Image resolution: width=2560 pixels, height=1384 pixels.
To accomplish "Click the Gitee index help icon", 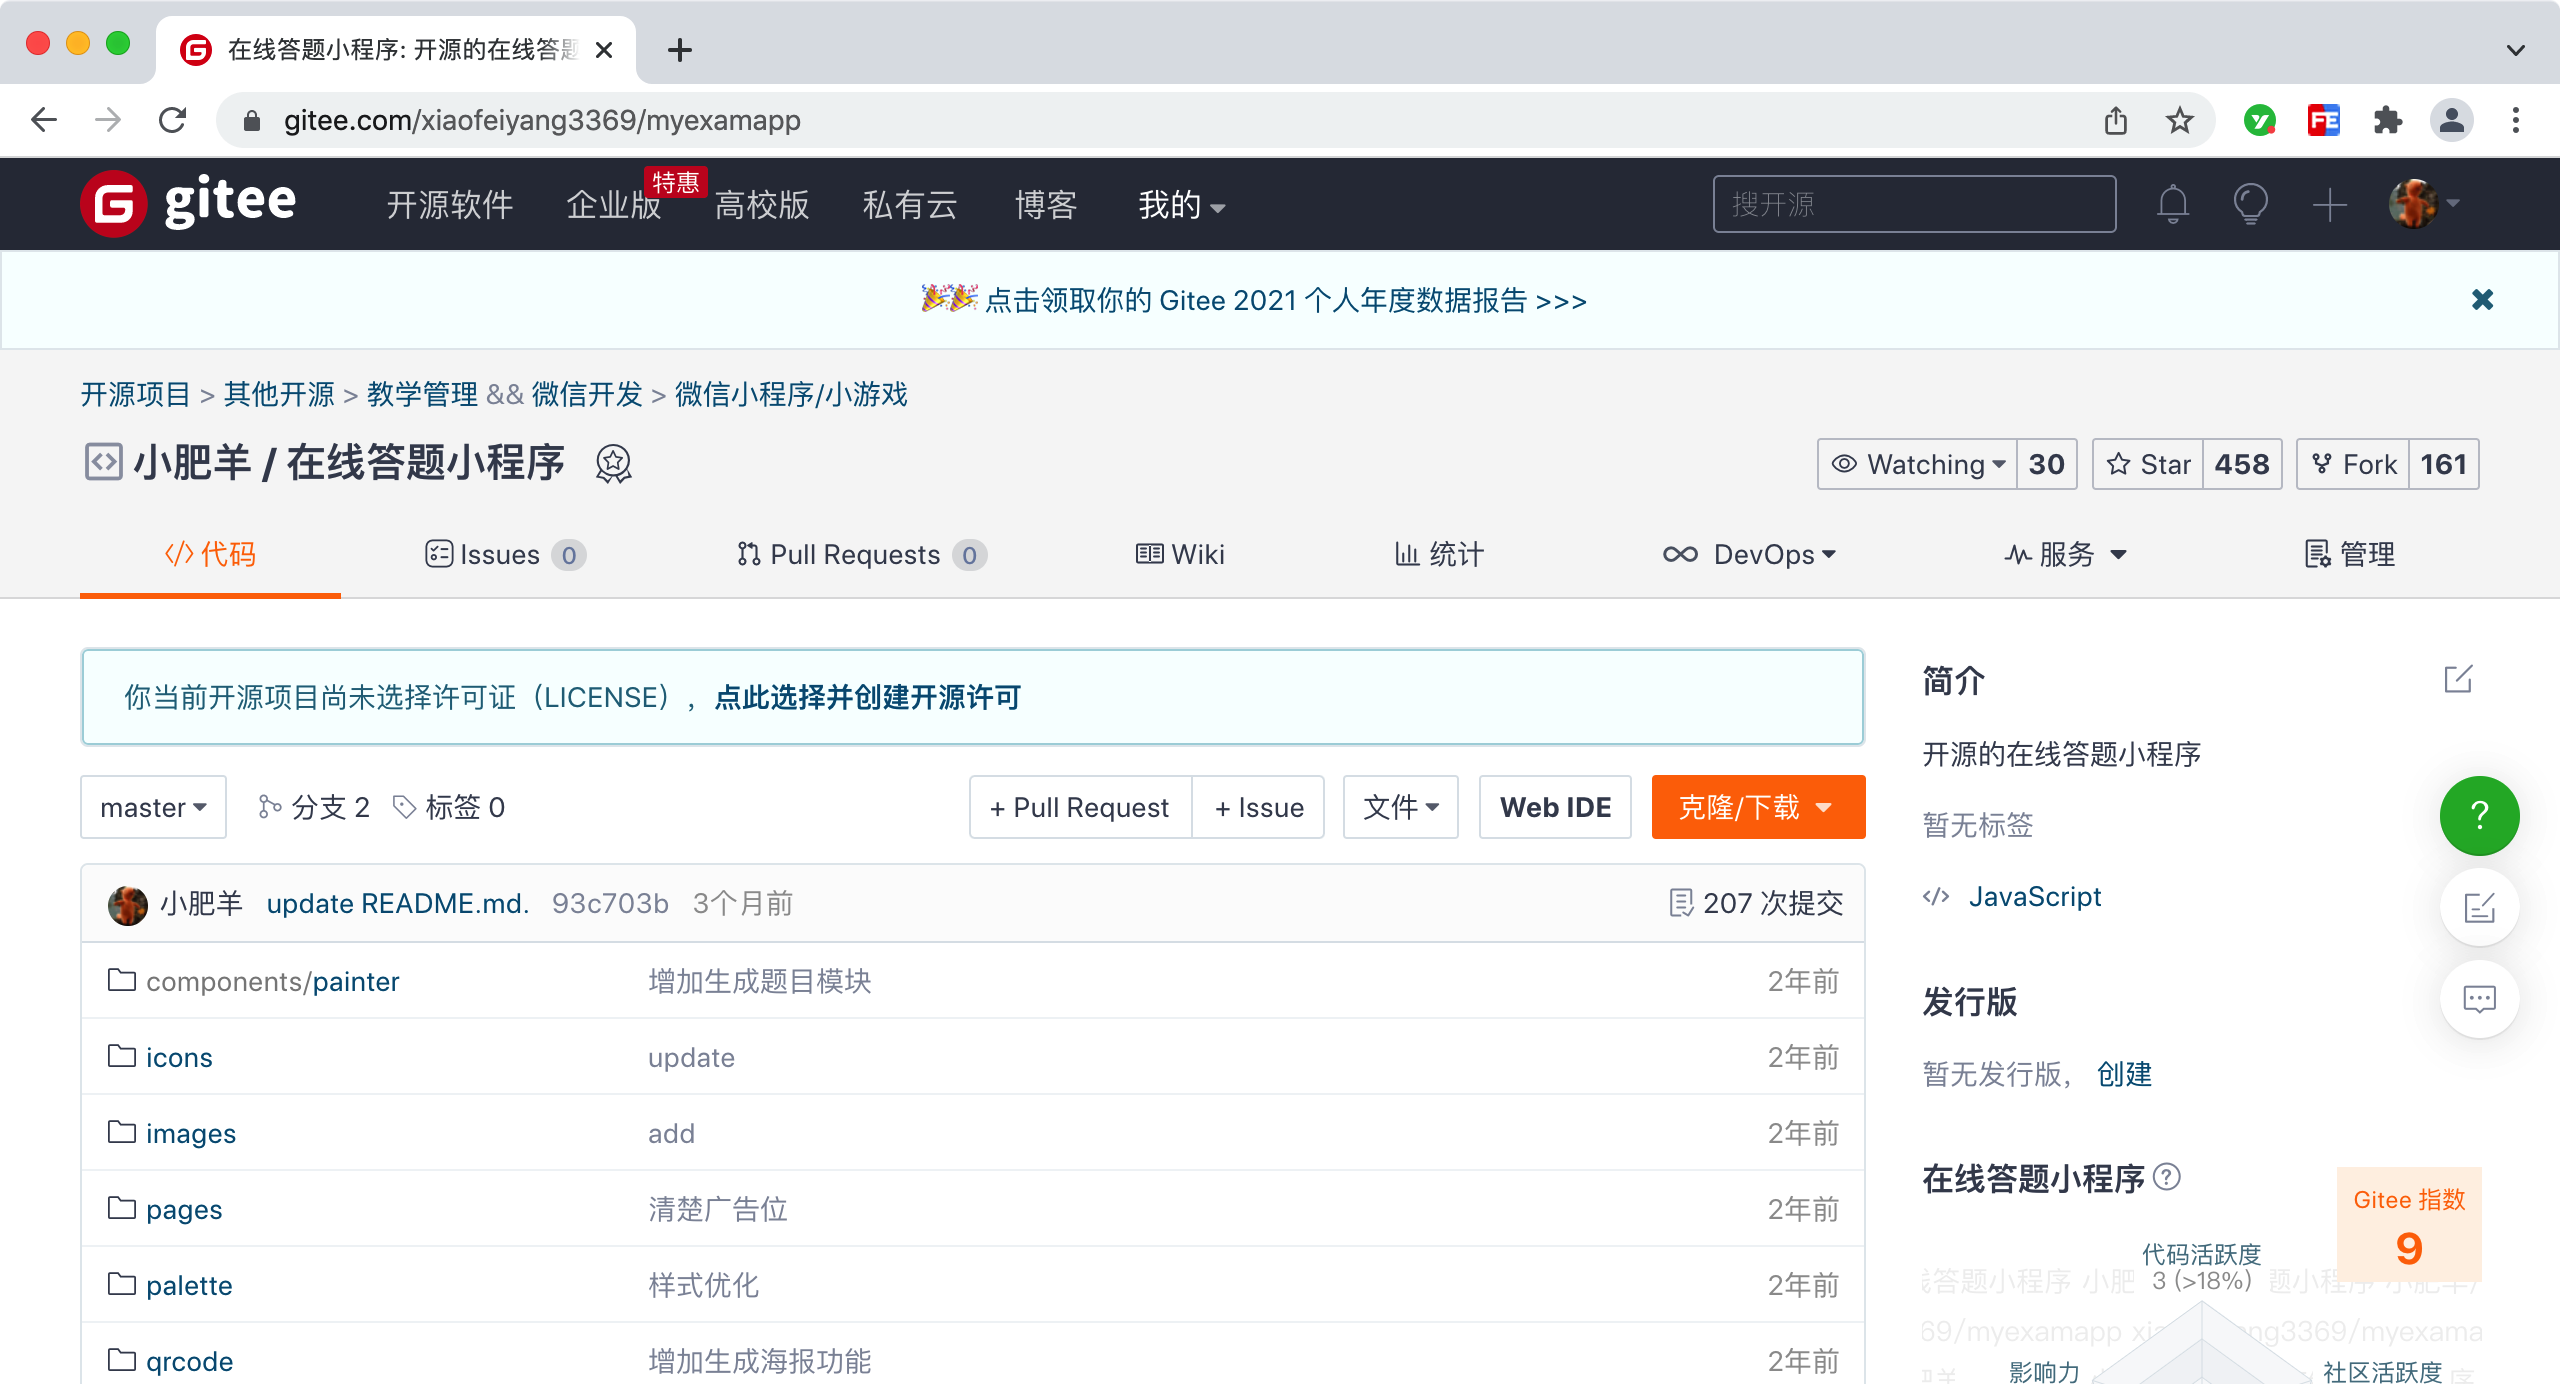I will coord(2167,1177).
